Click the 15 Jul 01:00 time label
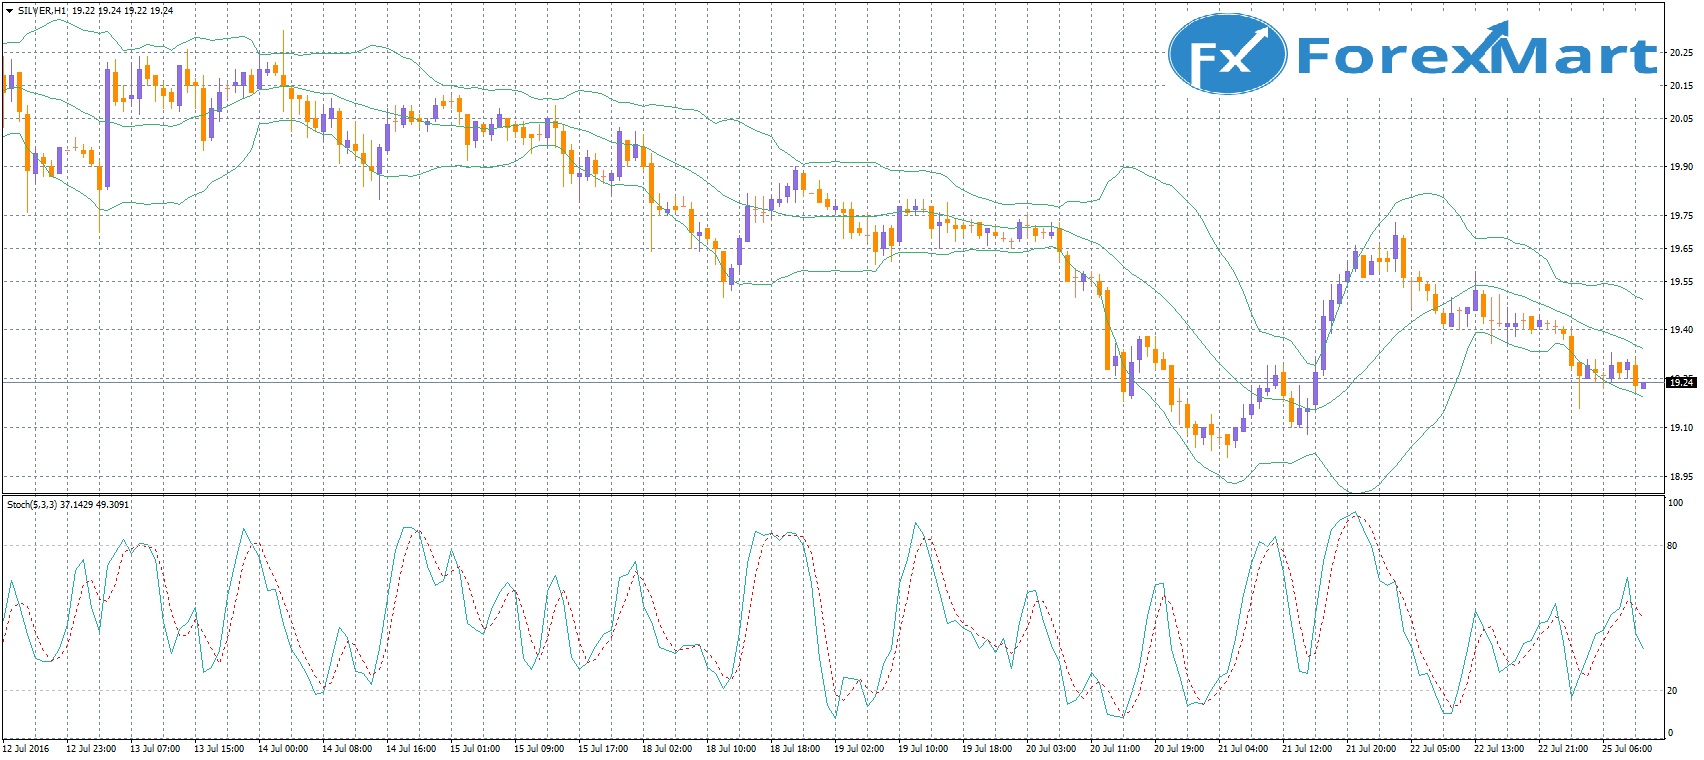The height and width of the screenshot is (760, 1704). 475,748
